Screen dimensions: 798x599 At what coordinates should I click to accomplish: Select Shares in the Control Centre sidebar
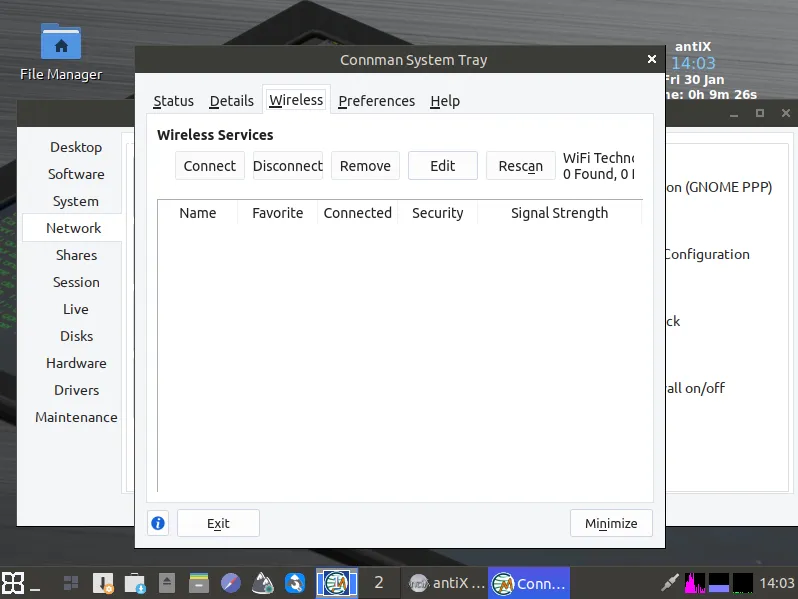pyautogui.click(x=76, y=255)
